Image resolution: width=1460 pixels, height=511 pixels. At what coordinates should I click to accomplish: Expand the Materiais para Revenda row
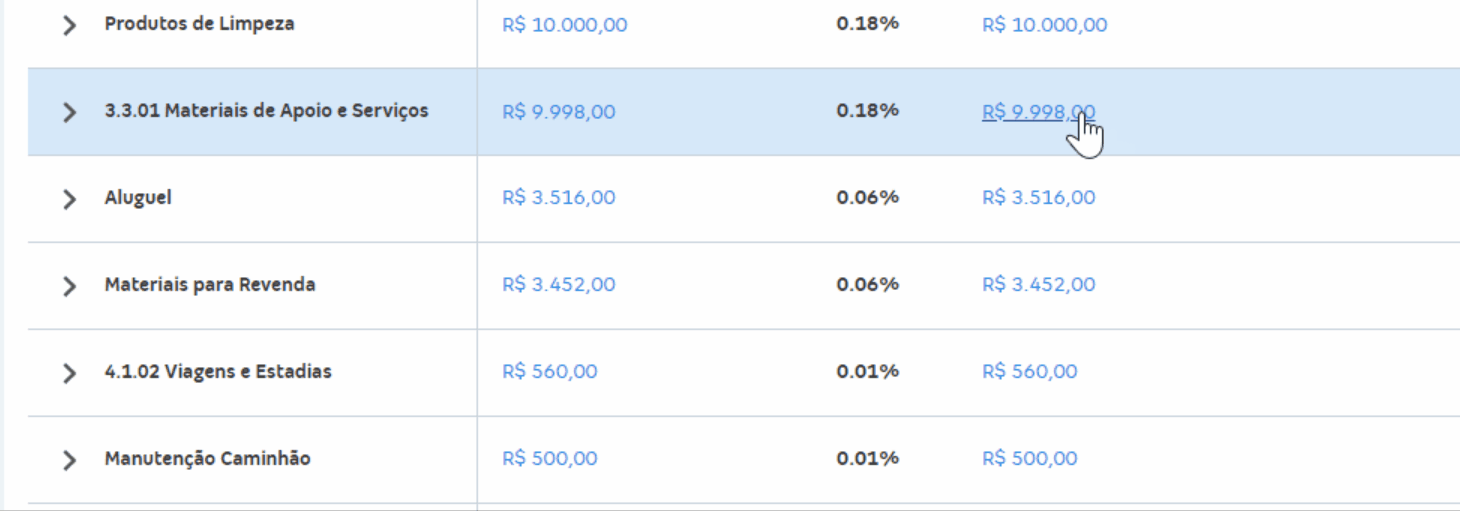pos(69,286)
